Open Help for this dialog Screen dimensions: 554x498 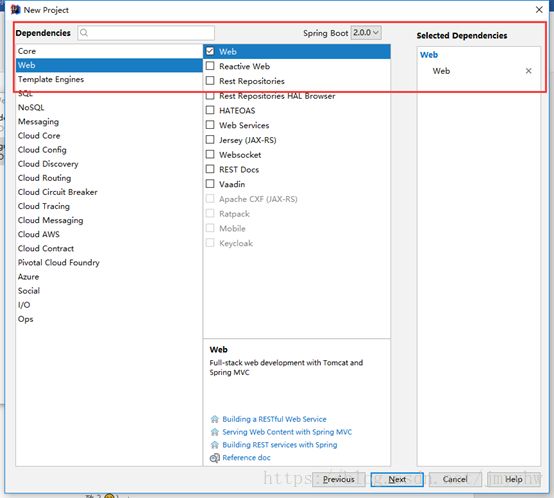pyautogui.click(x=514, y=480)
